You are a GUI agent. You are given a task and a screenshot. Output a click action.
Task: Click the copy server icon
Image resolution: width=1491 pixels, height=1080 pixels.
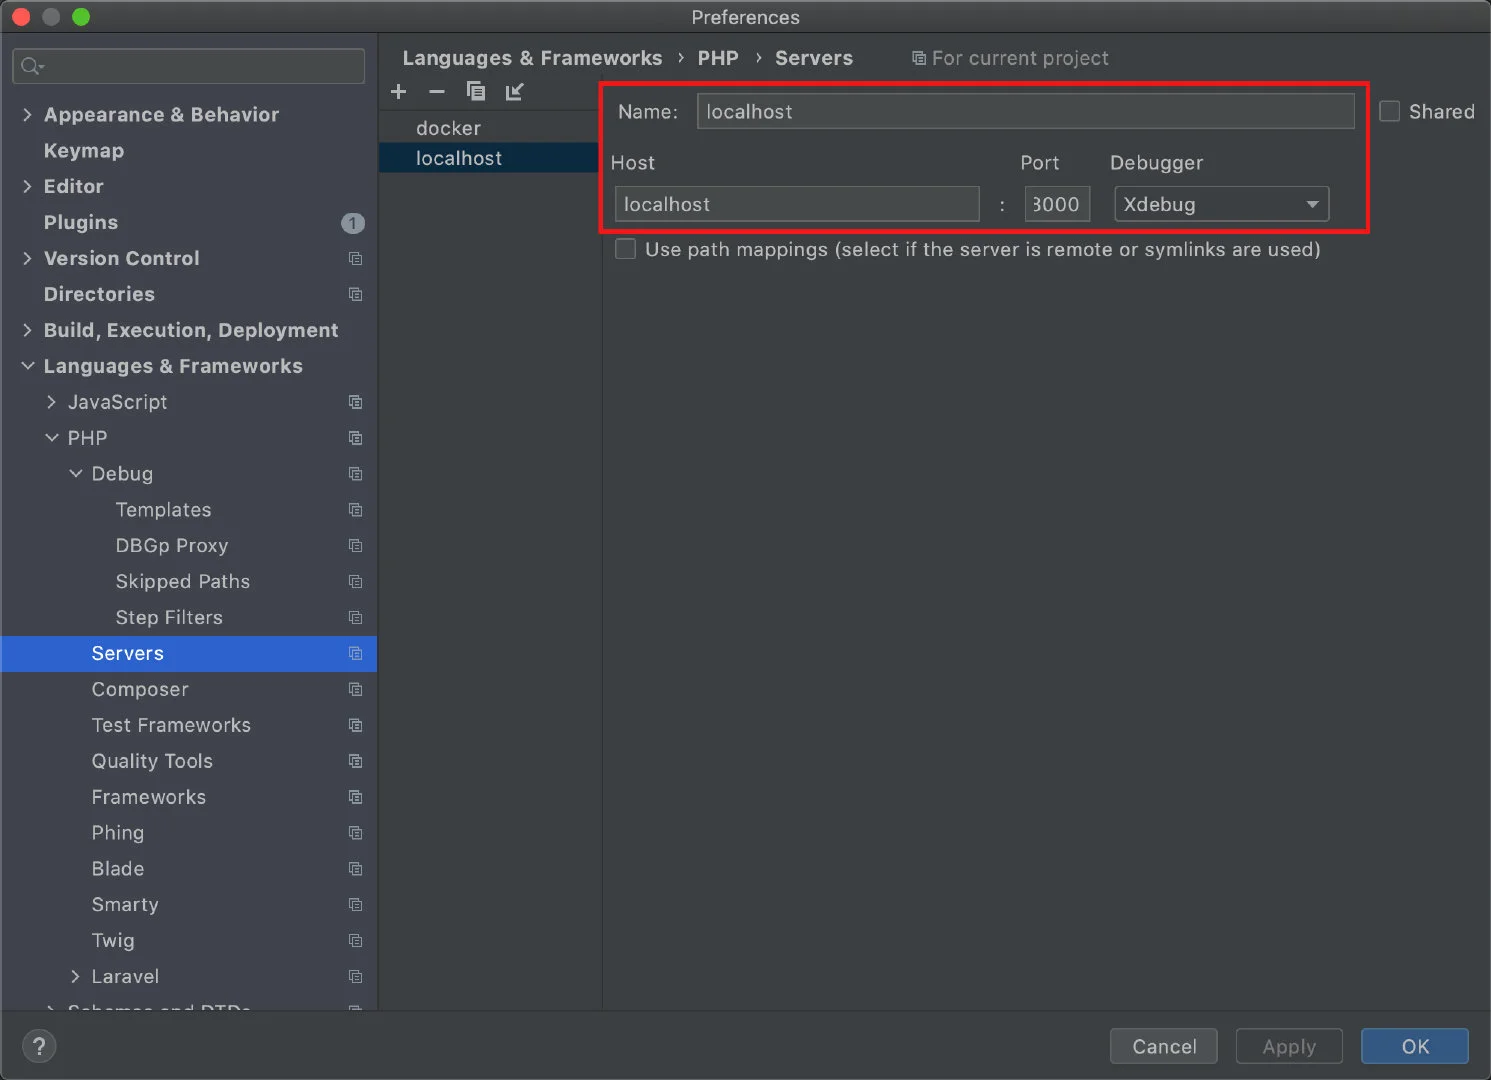pyautogui.click(x=476, y=92)
